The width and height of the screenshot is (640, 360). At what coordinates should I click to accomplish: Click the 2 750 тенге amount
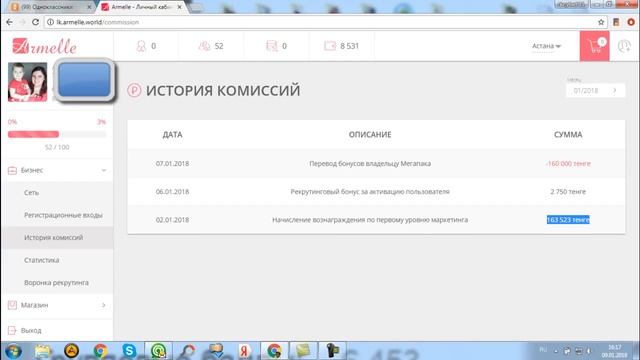568,191
